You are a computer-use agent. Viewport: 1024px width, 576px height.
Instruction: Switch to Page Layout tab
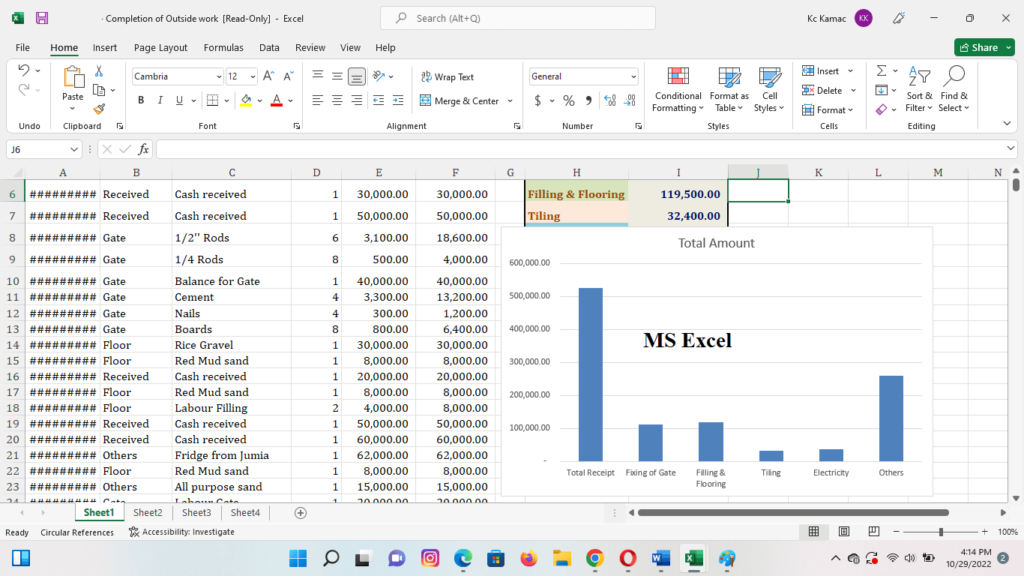[161, 48]
